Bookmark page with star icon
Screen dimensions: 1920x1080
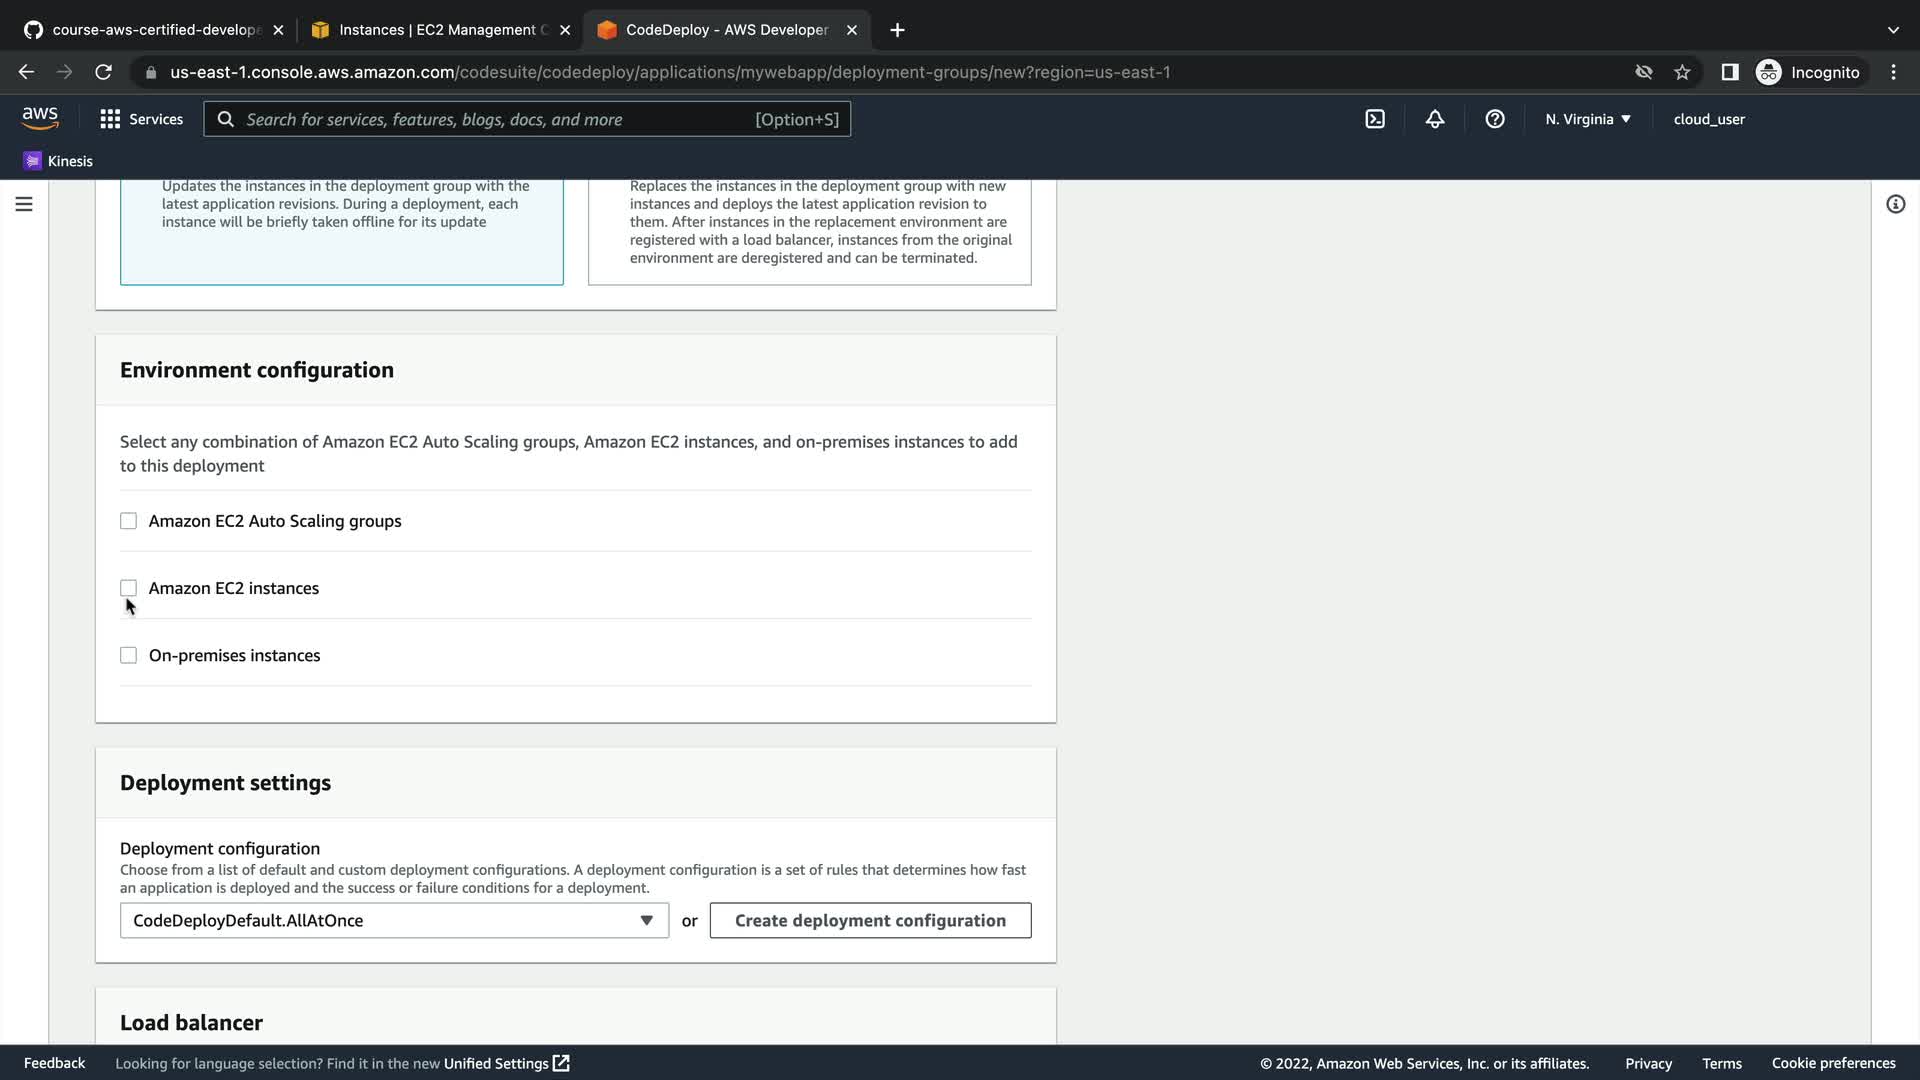point(1682,72)
